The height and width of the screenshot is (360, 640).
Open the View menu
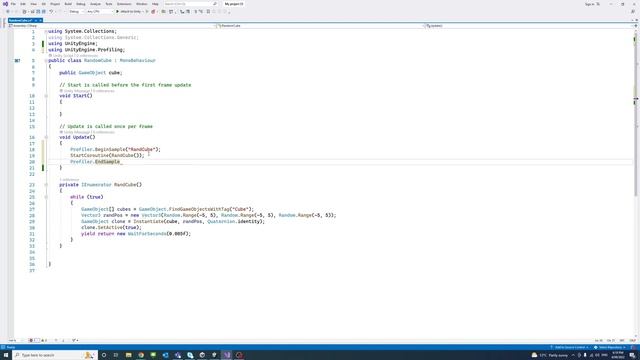pos(33,4)
